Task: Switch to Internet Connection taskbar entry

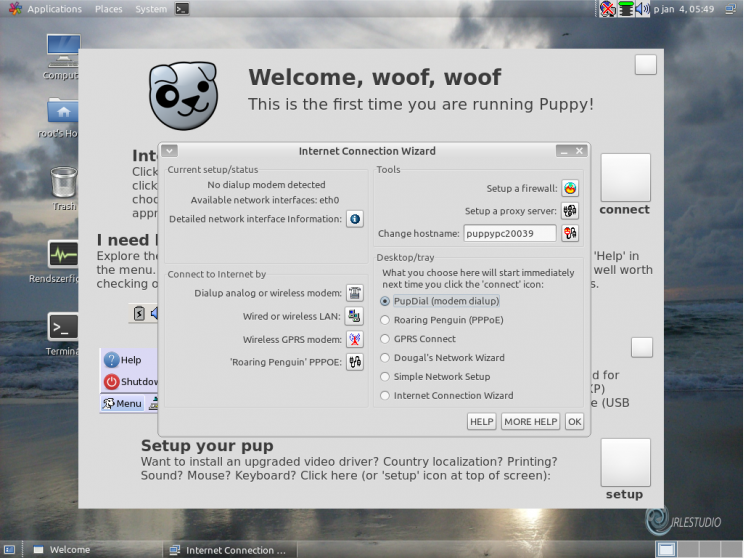Action: pos(230,550)
